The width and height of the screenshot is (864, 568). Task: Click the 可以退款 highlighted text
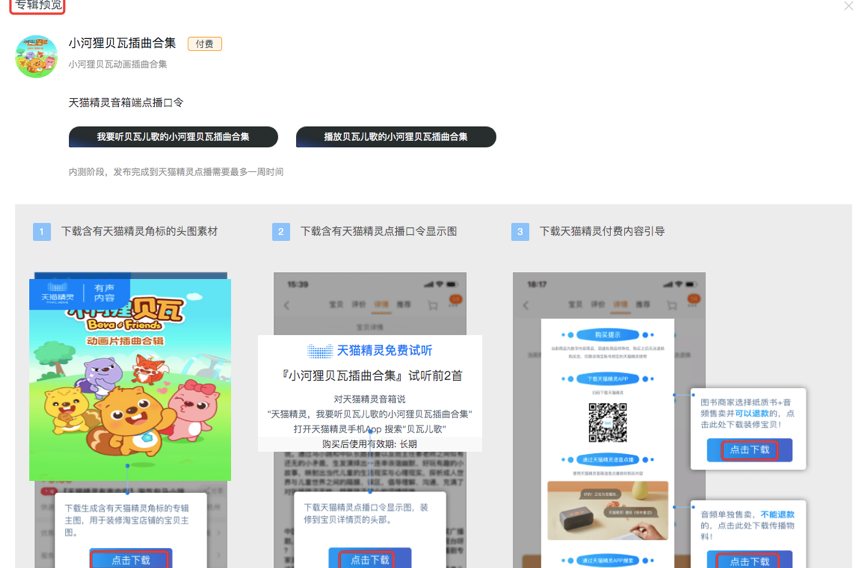pyautogui.click(x=752, y=413)
